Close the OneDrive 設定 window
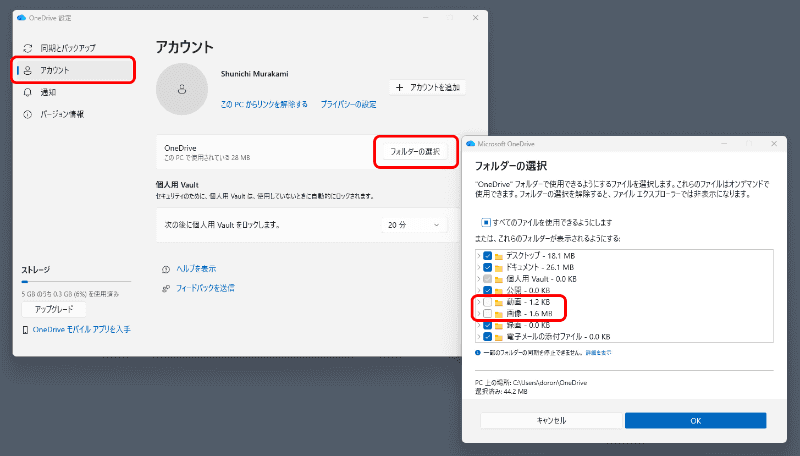Viewport: 800px width, 456px height. click(476, 18)
